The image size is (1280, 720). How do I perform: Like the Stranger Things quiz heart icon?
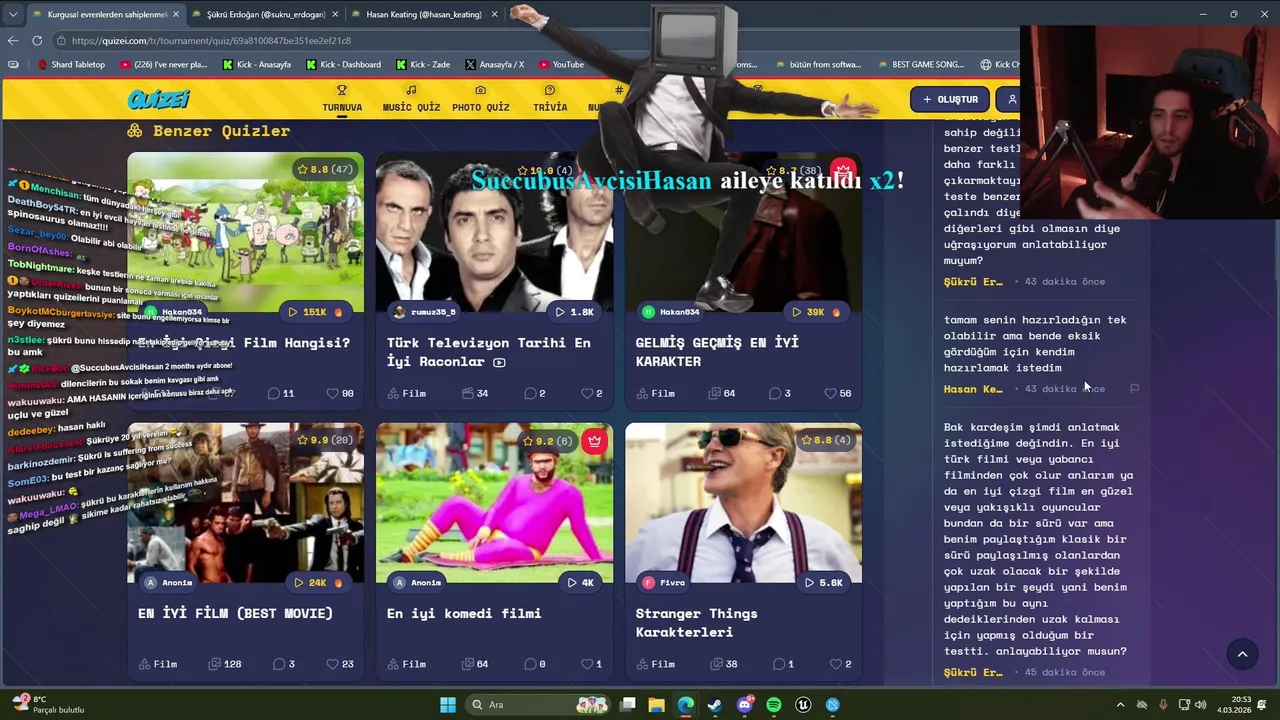836,664
